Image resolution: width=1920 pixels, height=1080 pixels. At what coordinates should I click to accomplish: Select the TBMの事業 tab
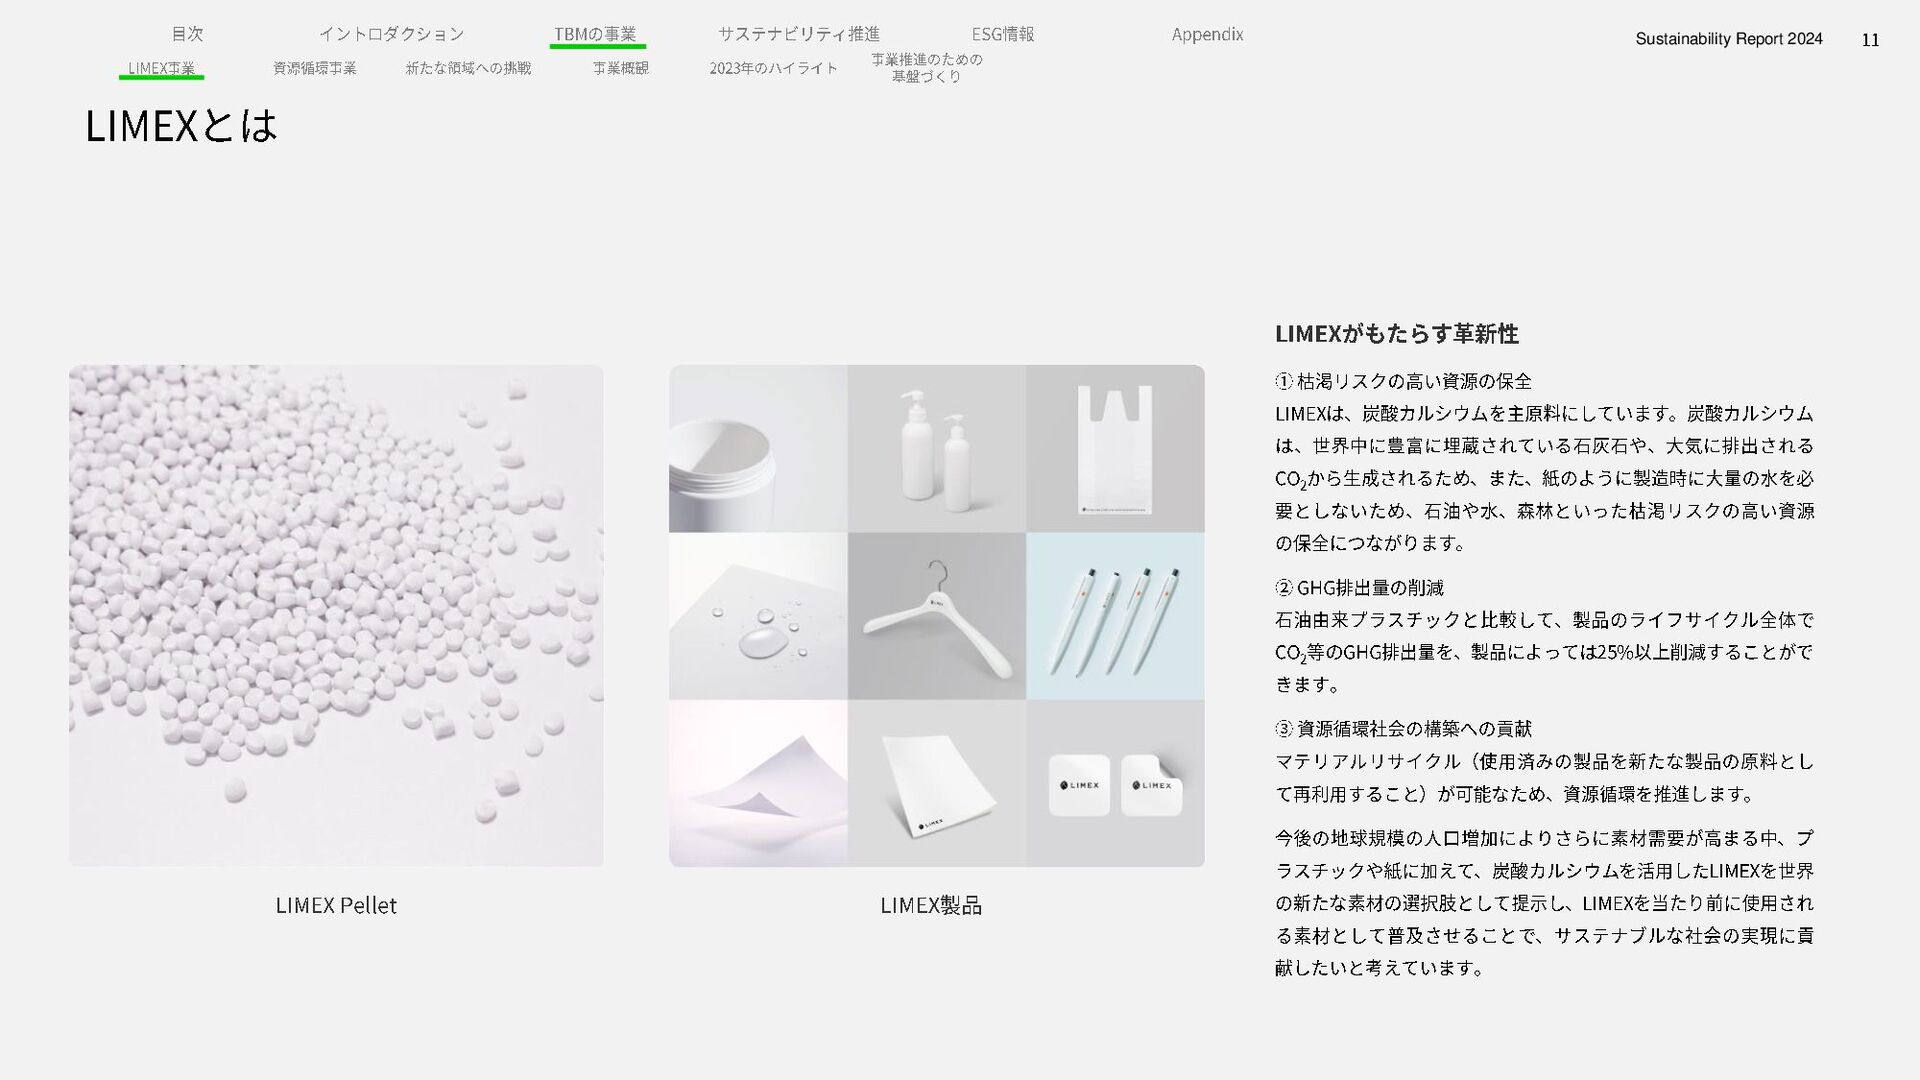point(595,34)
